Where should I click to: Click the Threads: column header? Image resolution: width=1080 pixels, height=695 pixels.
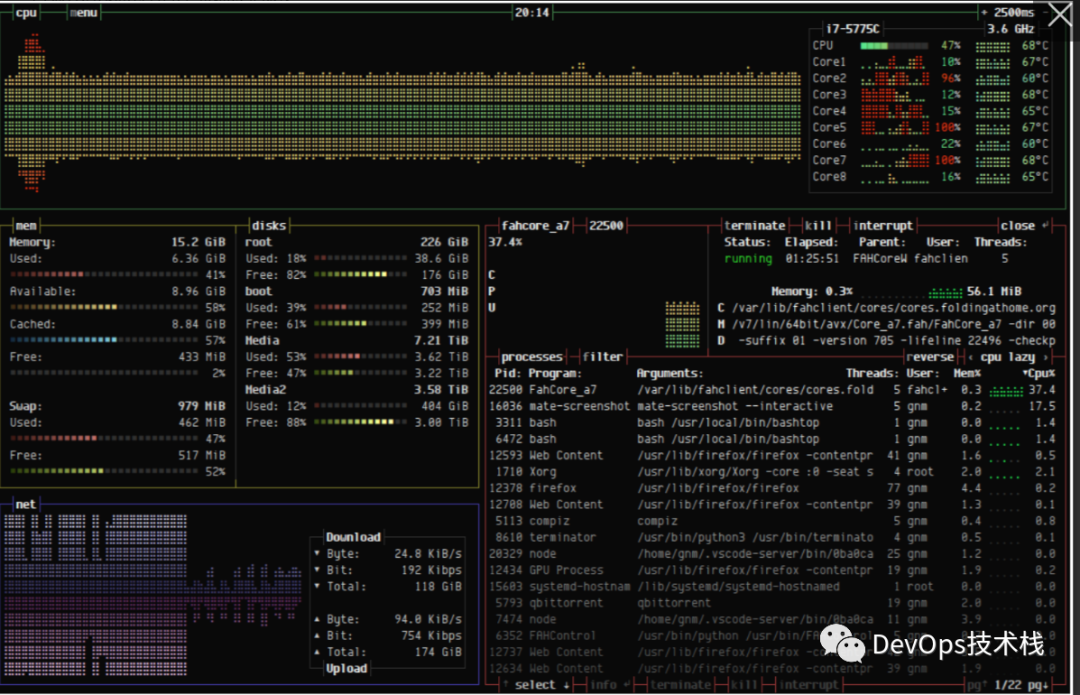(873, 373)
